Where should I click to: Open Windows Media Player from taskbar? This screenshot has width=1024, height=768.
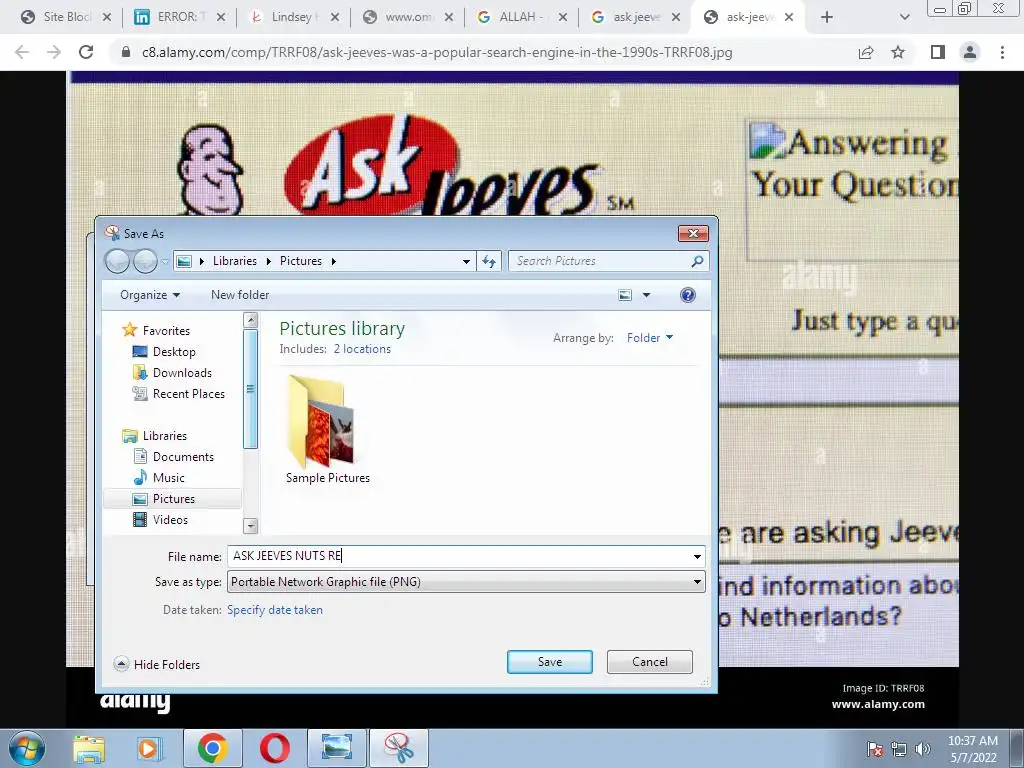tap(148, 748)
